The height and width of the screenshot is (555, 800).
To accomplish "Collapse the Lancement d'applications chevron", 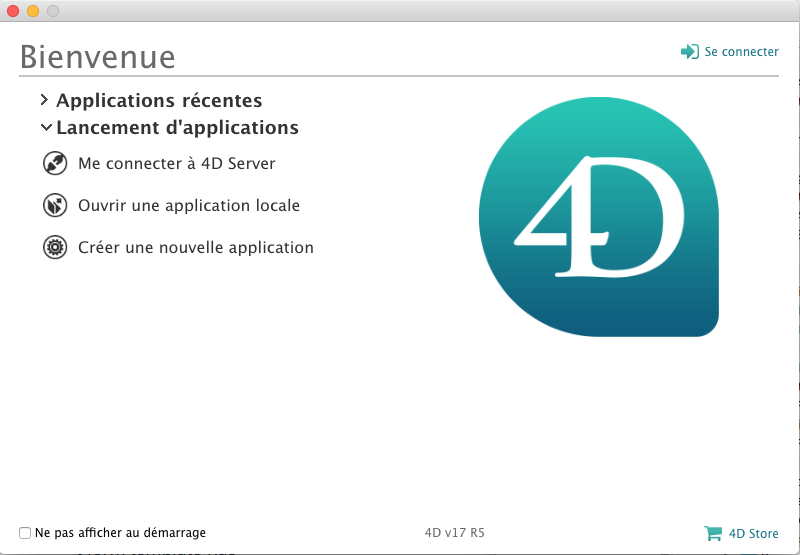I will [x=45, y=128].
